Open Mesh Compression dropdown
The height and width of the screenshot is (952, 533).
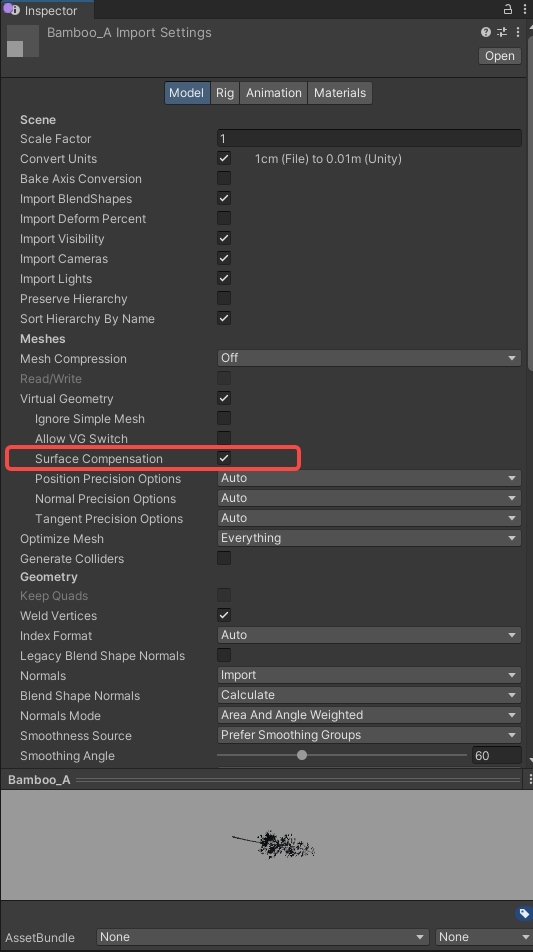point(369,358)
